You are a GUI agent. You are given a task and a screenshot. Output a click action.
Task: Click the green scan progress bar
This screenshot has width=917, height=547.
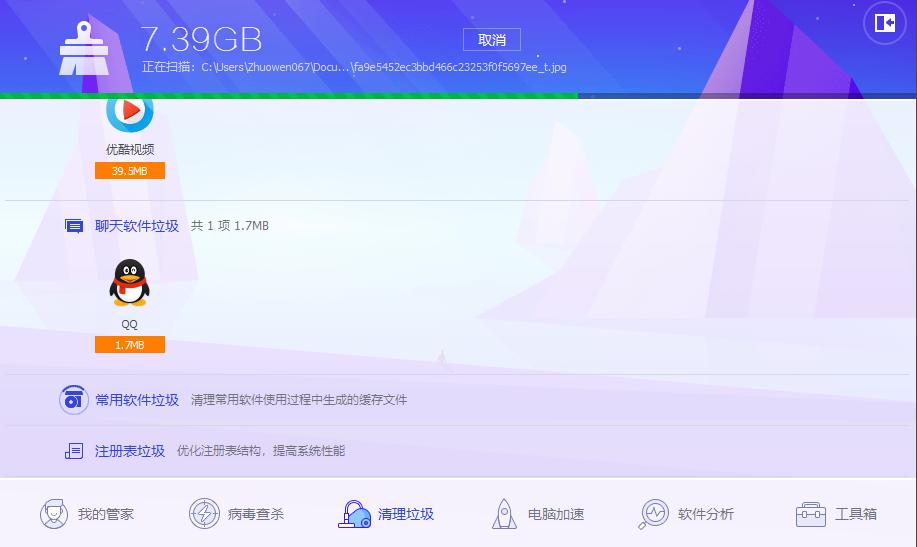click(x=289, y=95)
